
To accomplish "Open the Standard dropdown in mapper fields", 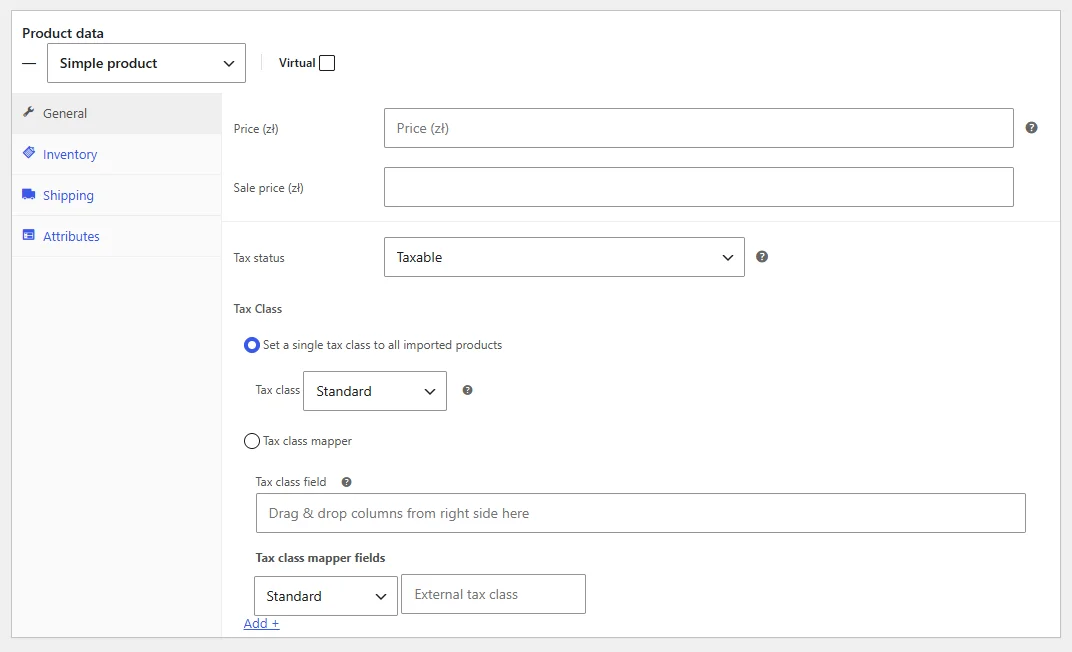I will (326, 596).
